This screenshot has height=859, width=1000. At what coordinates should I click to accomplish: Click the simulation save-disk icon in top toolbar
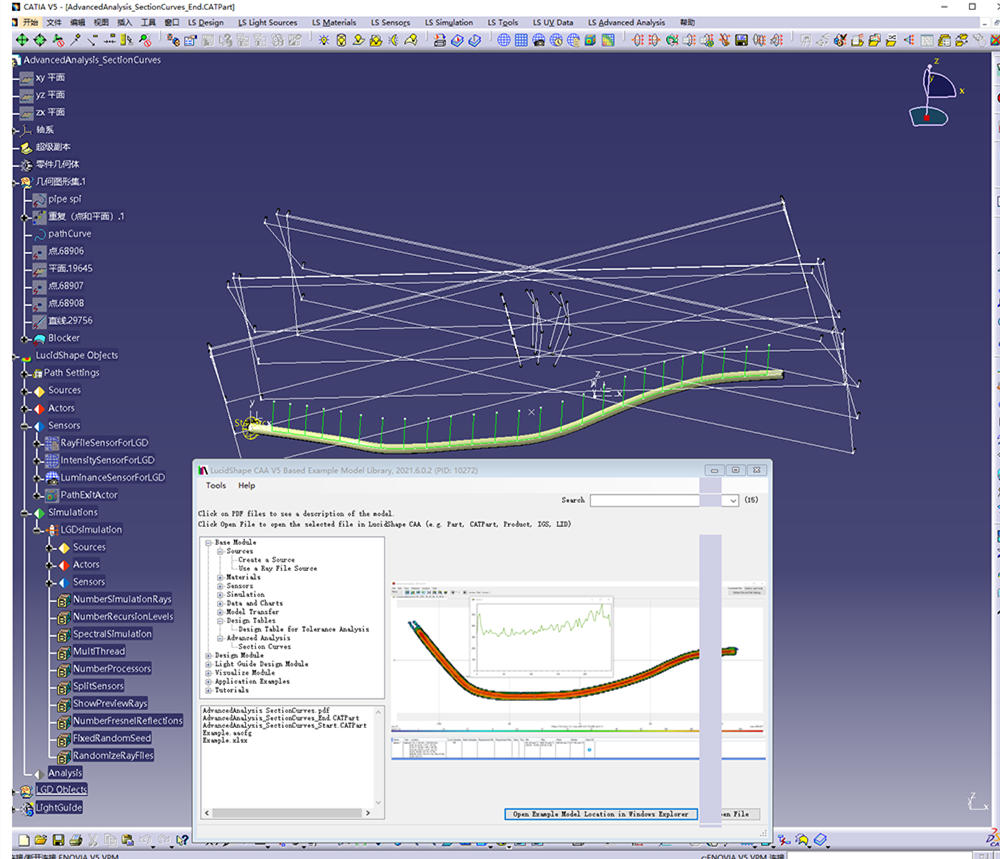(741, 40)
